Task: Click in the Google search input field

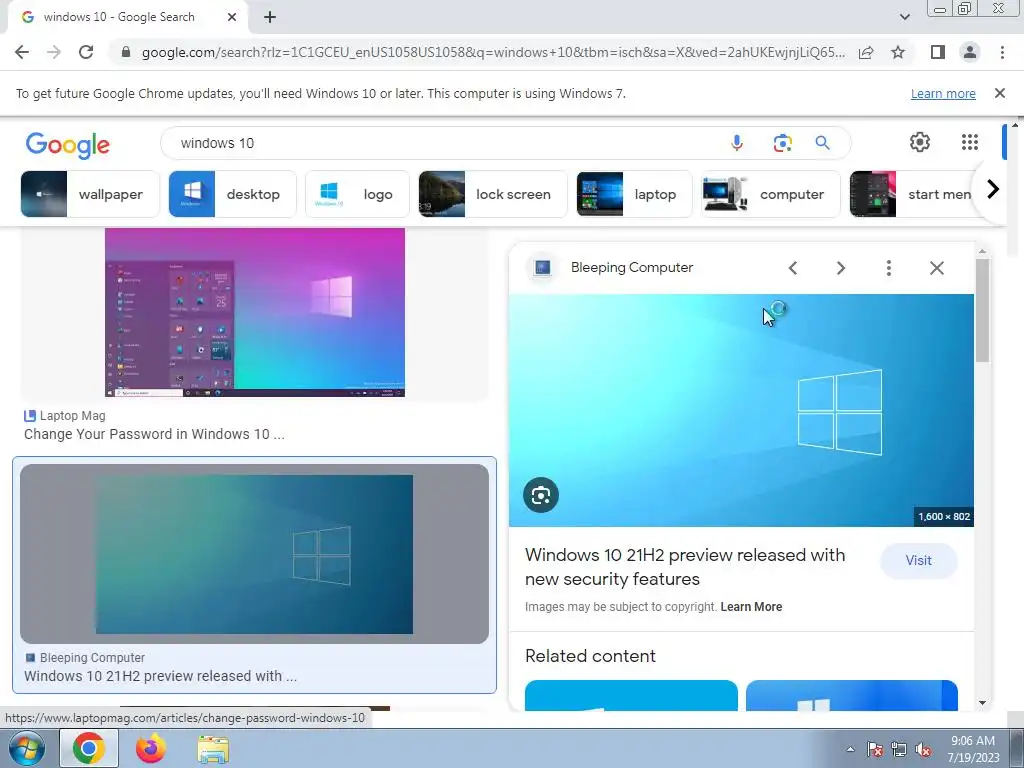Action: pyautogui.click(x=444, y=143)
